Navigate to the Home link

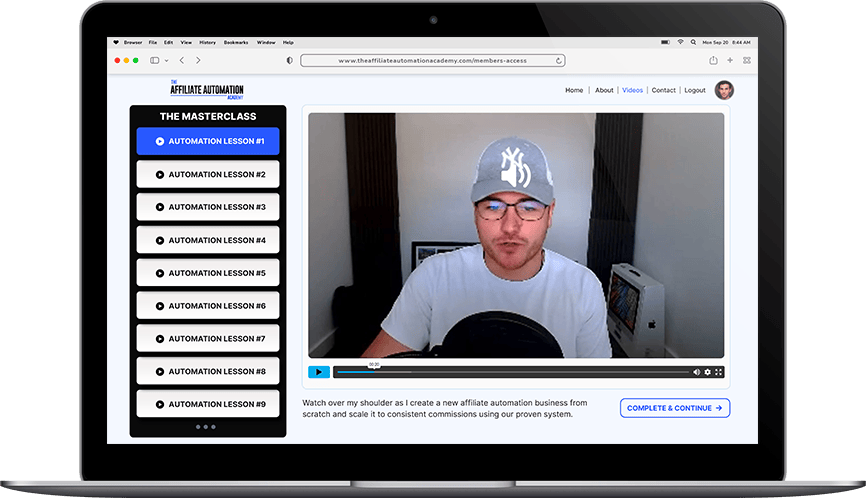(x=574, y=90)
